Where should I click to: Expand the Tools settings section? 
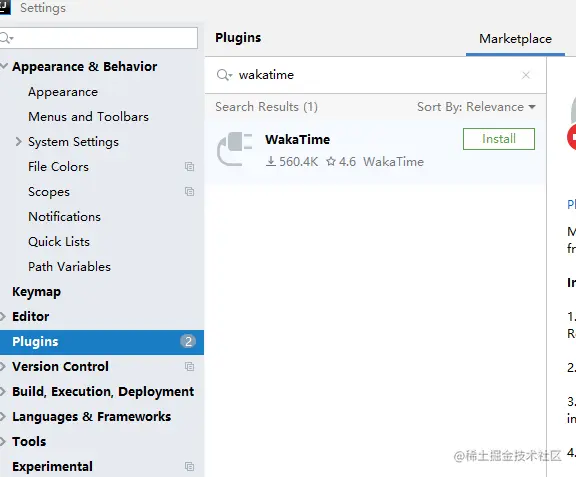3,442
